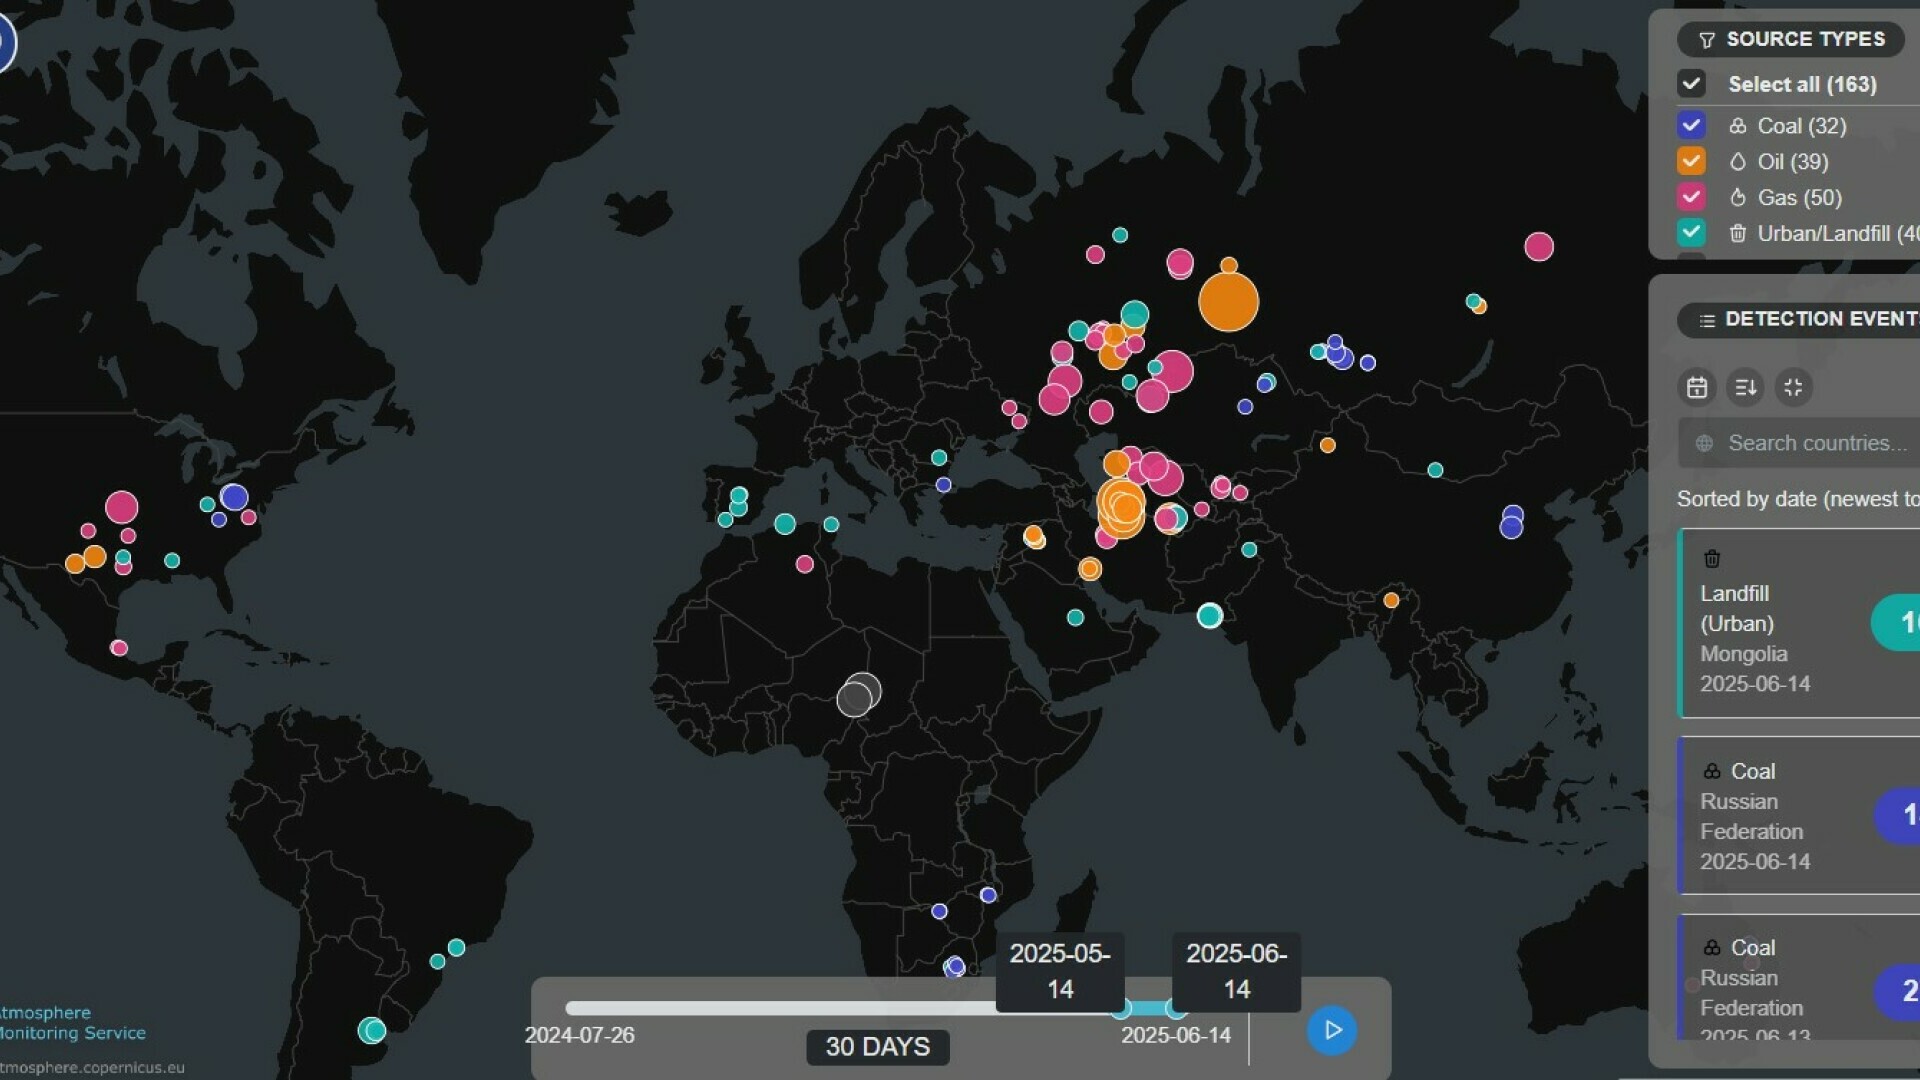Click the large orange oil emission marker
This screenshot has width=1920, height=1080.
(x=1228, y=302)
